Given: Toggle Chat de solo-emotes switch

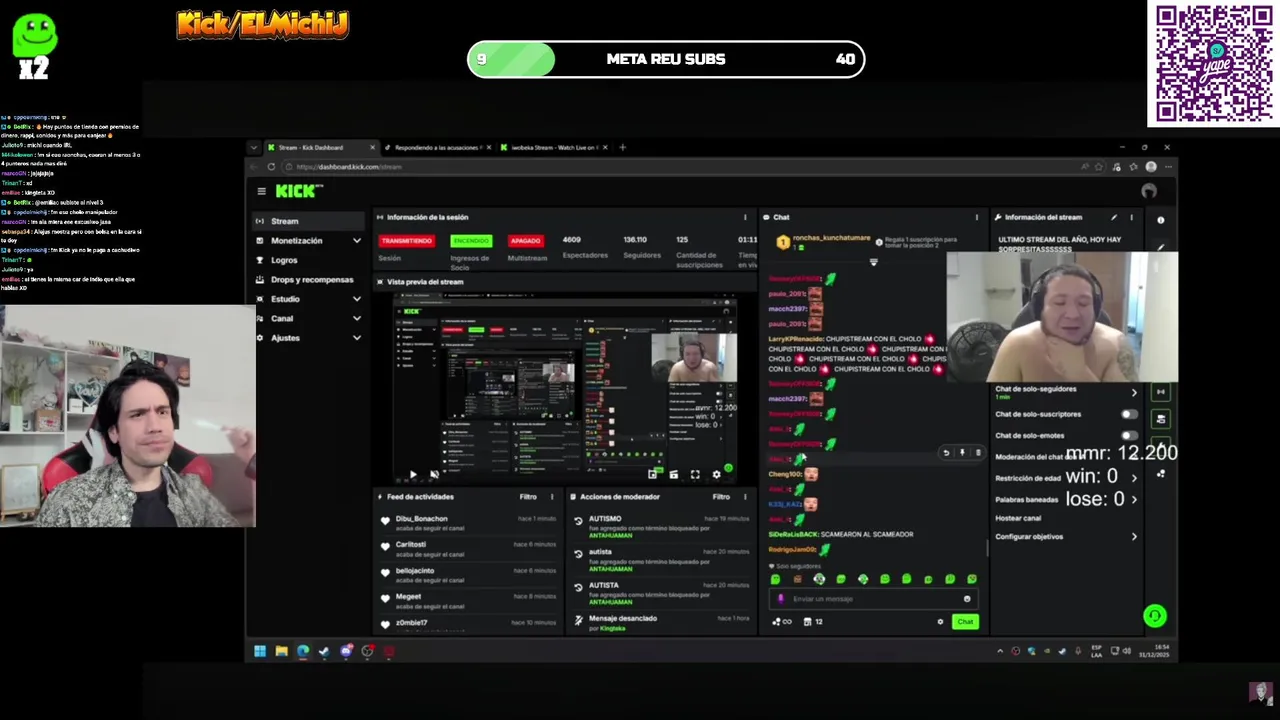Looking at the screenshot, I should click(x=1129, y=436).
